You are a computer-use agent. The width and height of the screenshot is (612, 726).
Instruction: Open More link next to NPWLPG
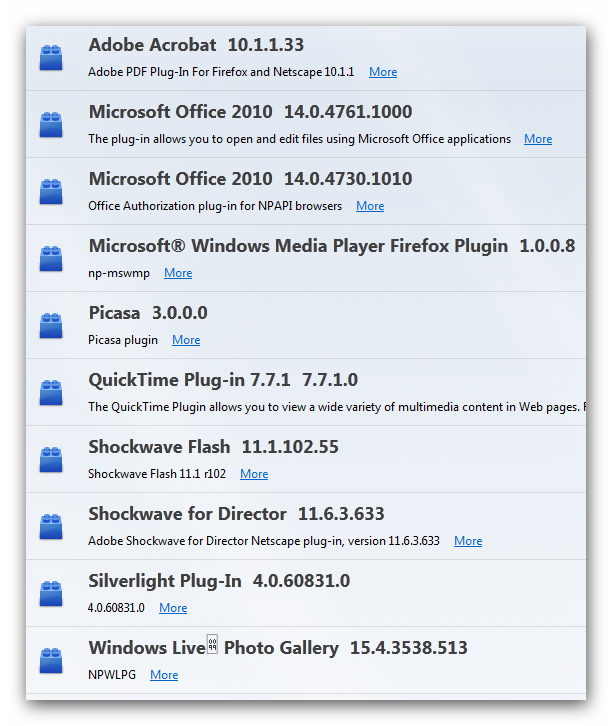click(164, 675)
